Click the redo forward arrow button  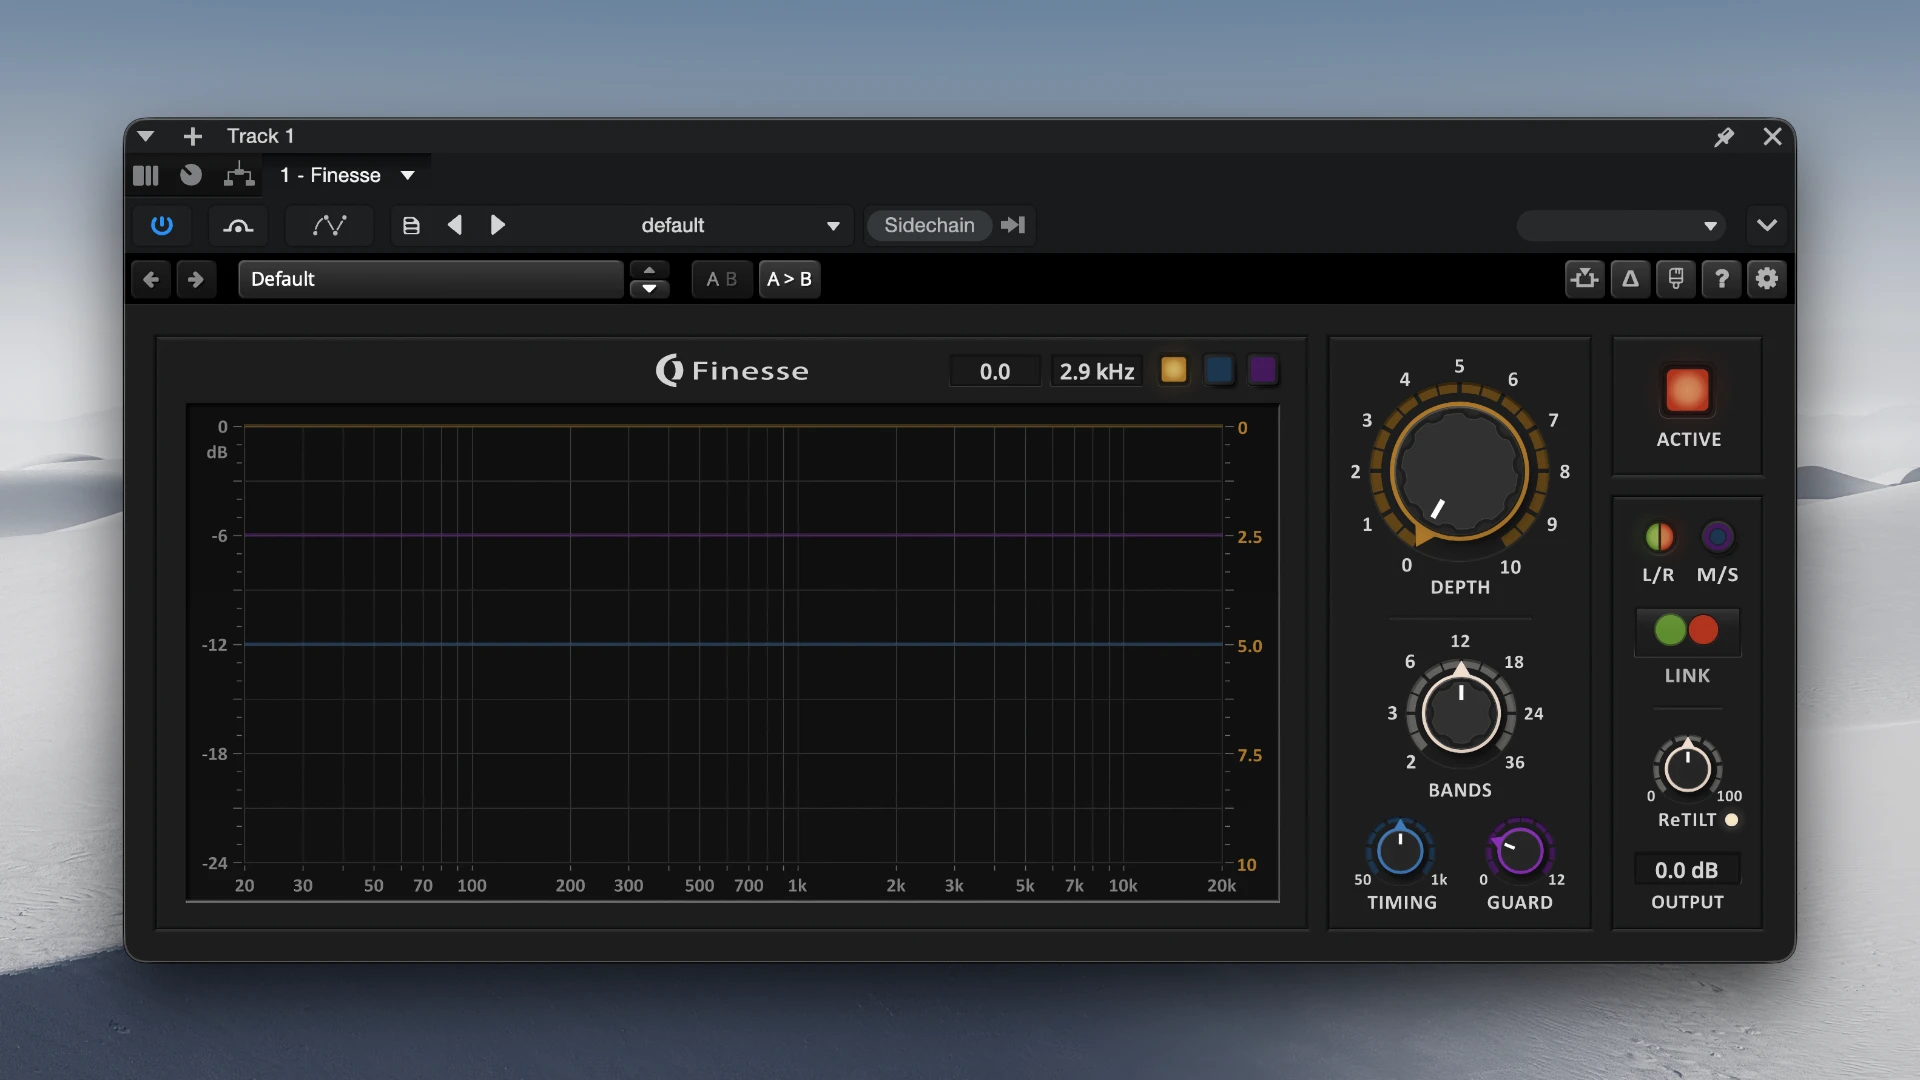point(196,279)
